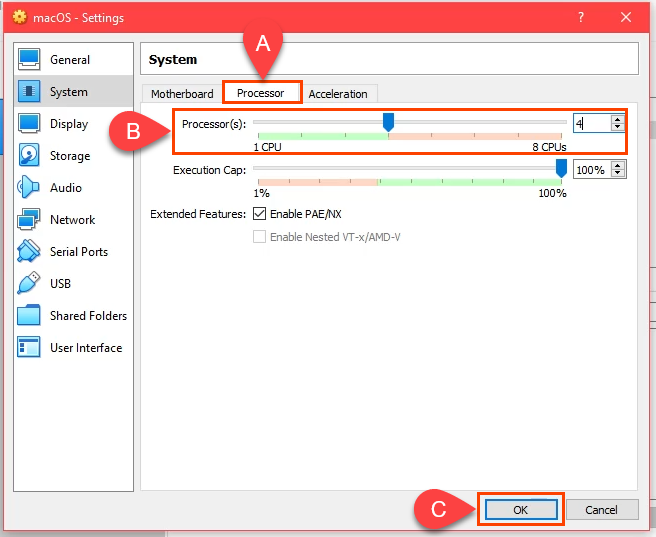Select the Processor tab
Image resolution: width=656 pixels, height=537 pixels.
[x=261, y=93]
